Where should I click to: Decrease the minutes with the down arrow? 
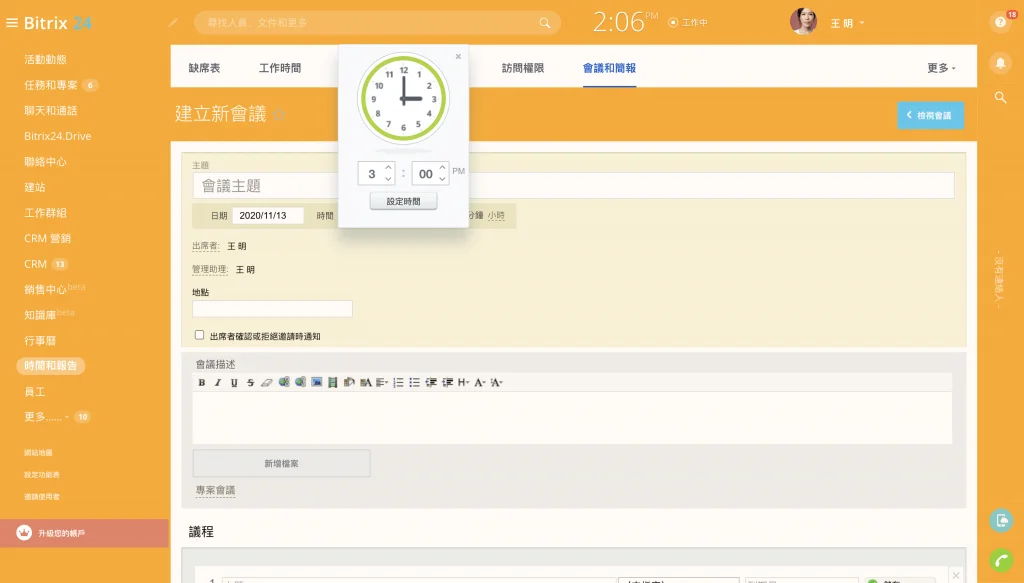(442, 179)
